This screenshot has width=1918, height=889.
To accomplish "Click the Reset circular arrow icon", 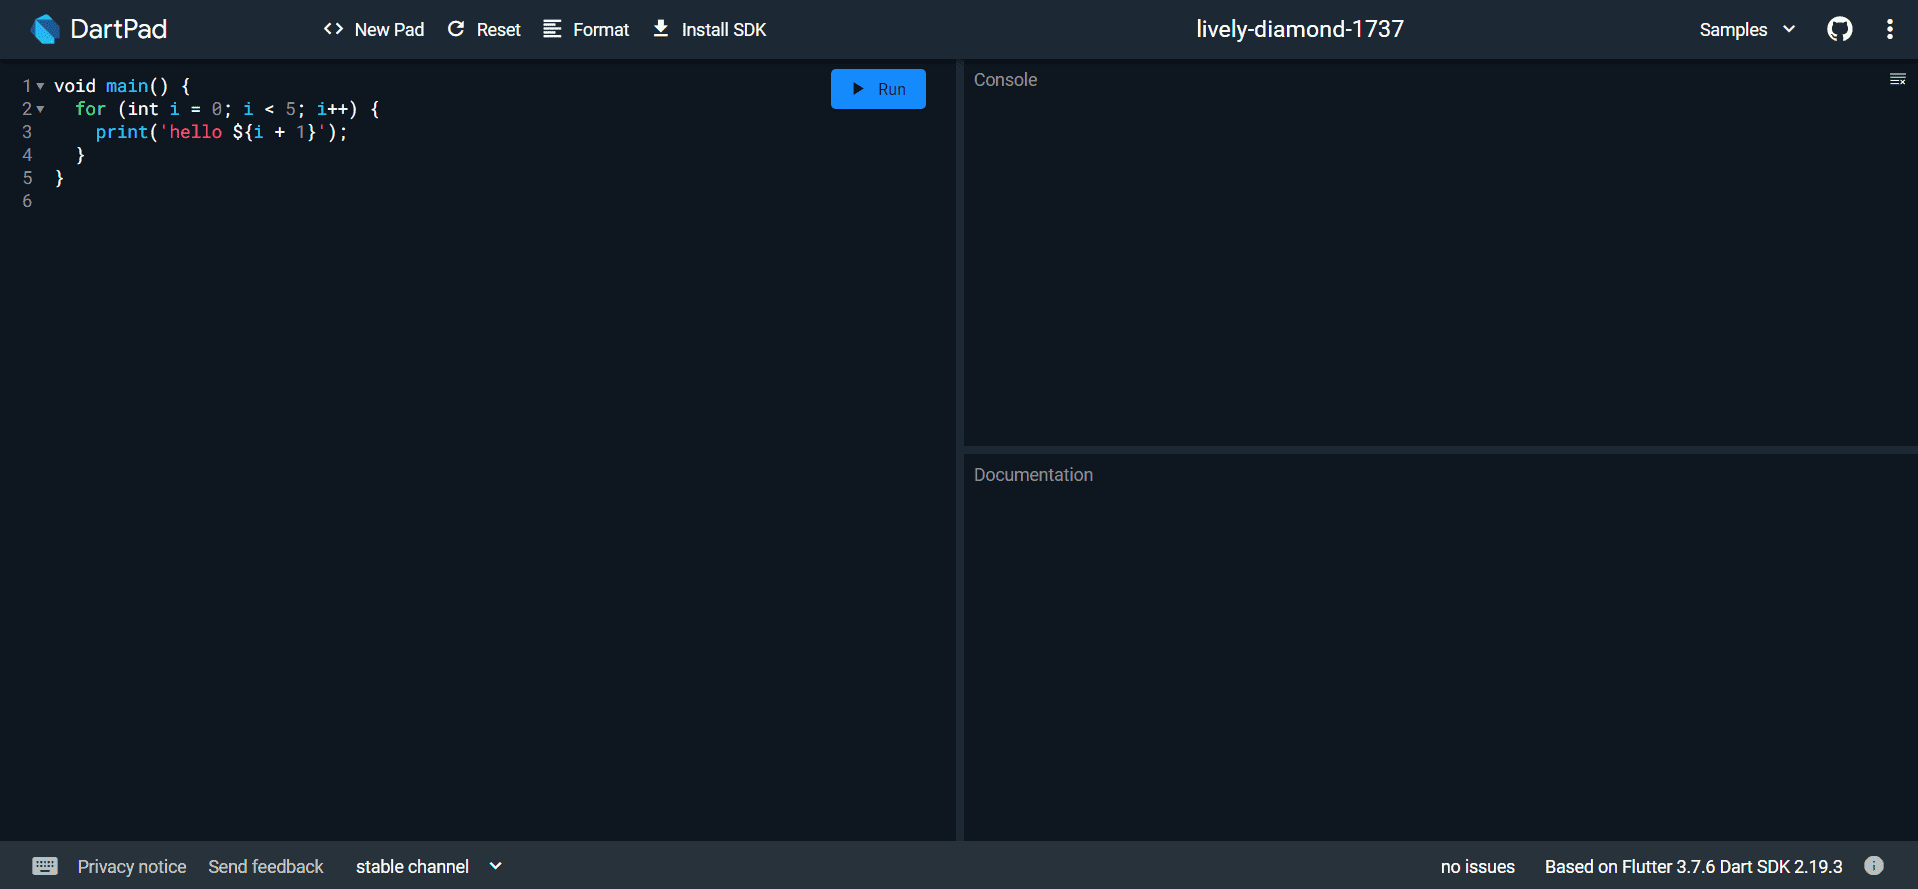I will [456, 29].
